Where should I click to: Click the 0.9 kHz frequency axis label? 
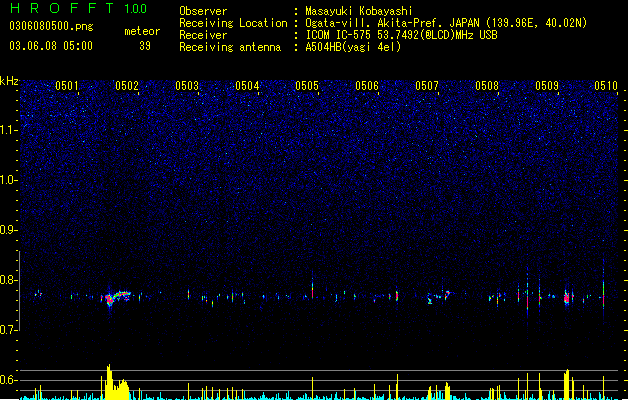point(9,230)
